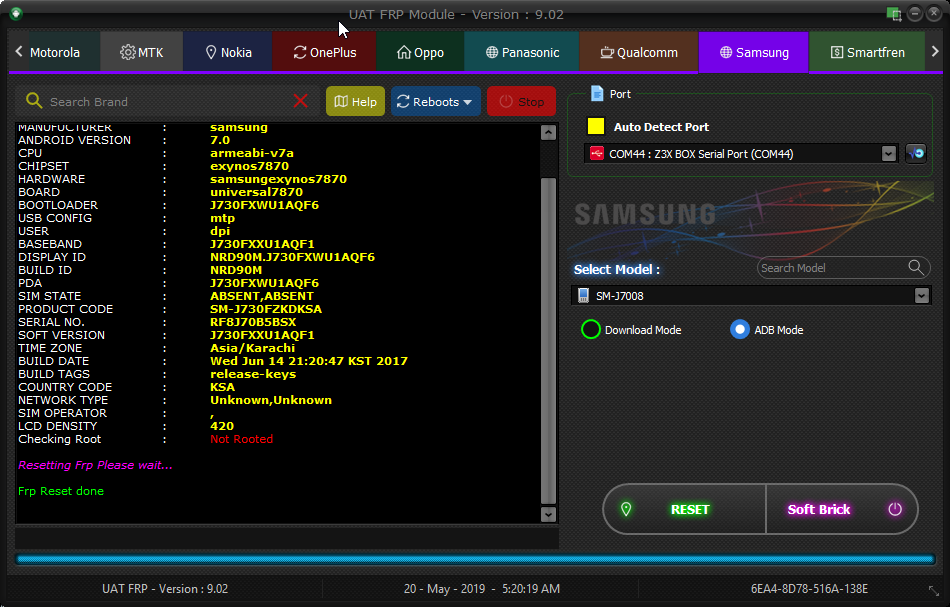Click the log scrollbar up arrow

click(548, 133)
